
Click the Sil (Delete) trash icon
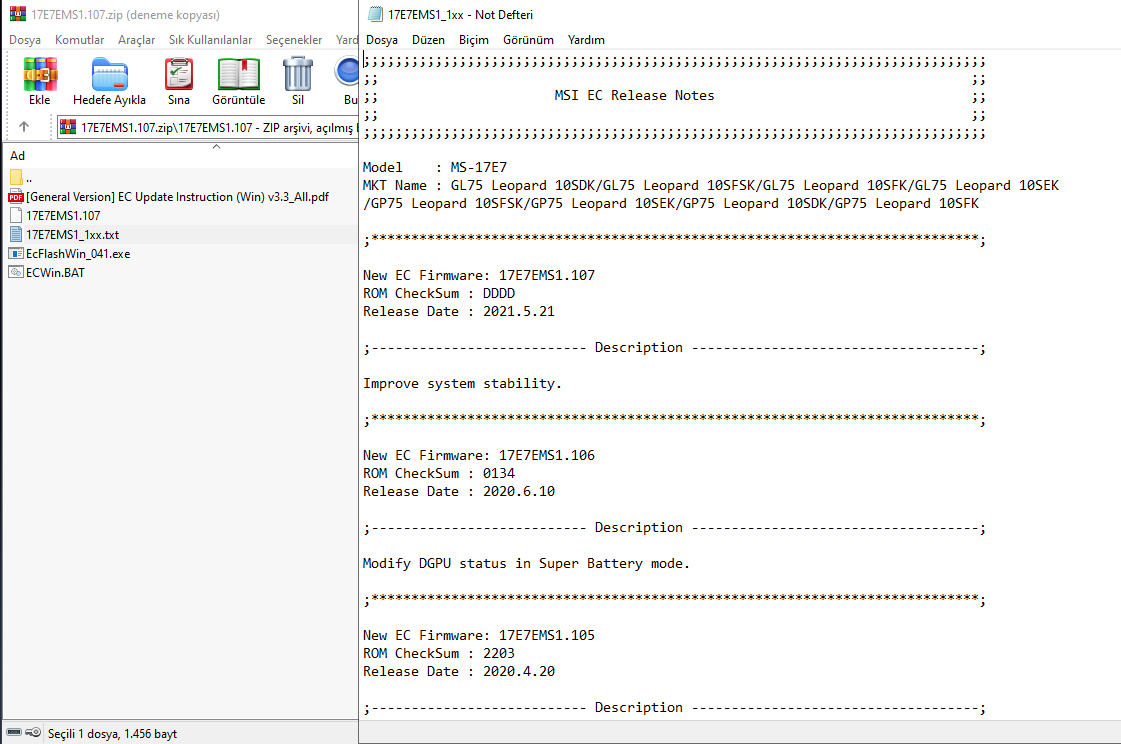[x=298, y=74]
